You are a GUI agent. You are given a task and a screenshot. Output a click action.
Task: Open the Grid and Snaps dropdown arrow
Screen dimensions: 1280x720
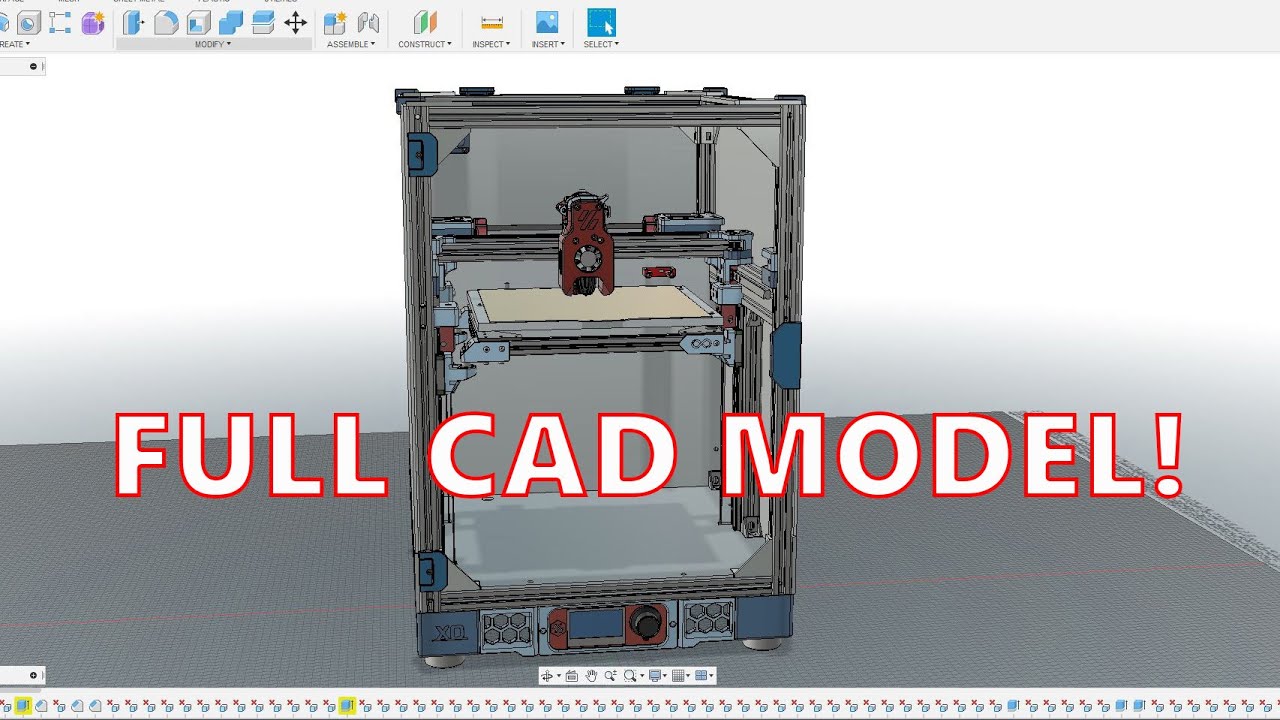(x=688, y=677)
